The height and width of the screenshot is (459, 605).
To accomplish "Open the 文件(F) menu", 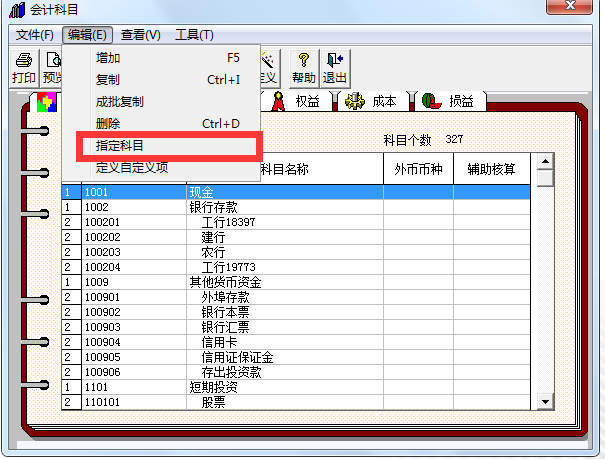I will point(34,35).
